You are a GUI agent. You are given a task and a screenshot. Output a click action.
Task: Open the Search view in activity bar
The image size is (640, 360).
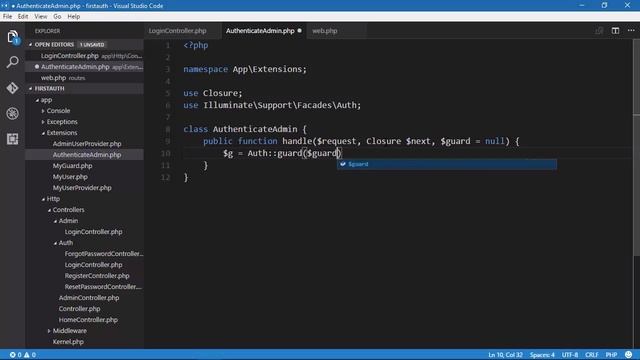click(13, 62)
